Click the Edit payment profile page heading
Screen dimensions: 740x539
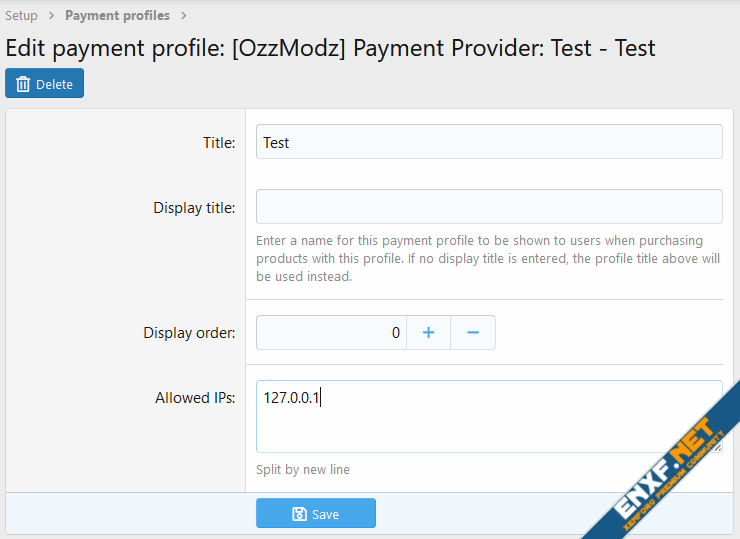[330, 48]
